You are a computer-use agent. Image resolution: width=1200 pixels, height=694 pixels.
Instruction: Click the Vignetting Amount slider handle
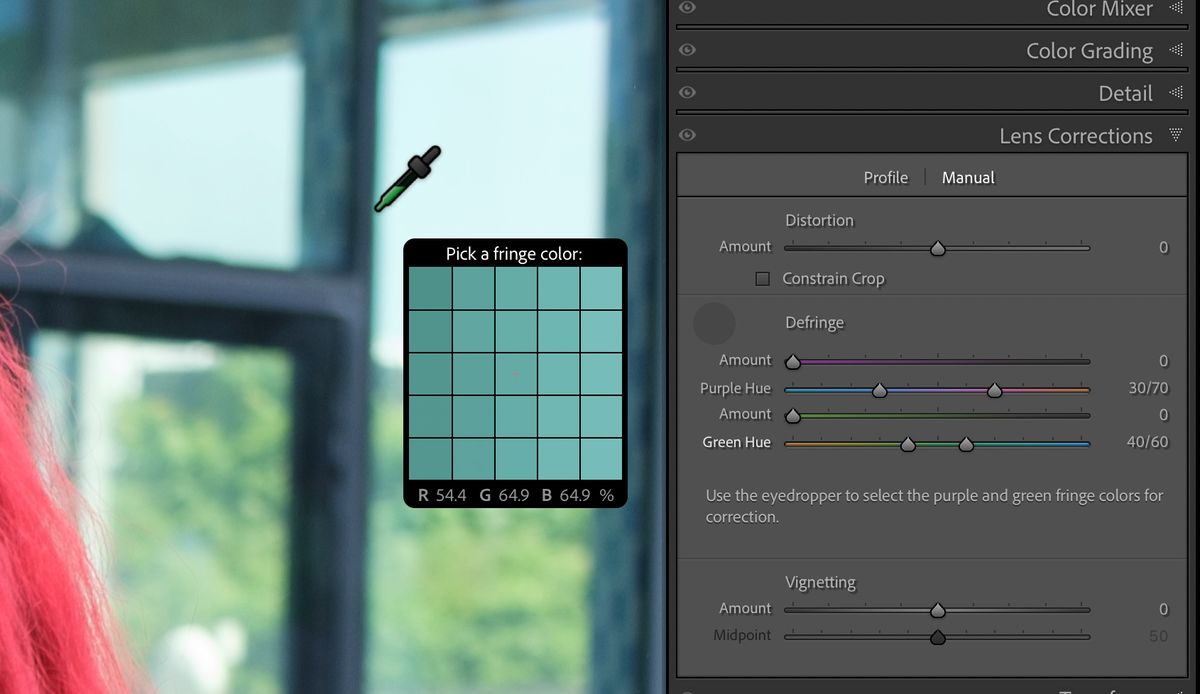point(937,609)
